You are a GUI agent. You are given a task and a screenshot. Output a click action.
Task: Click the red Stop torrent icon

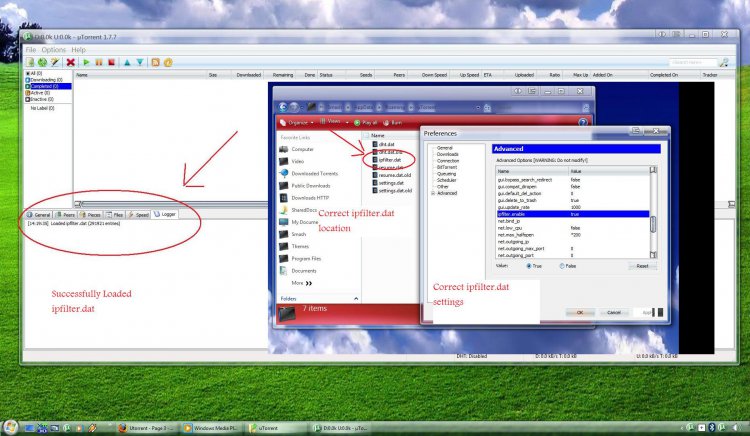point(111,62)
